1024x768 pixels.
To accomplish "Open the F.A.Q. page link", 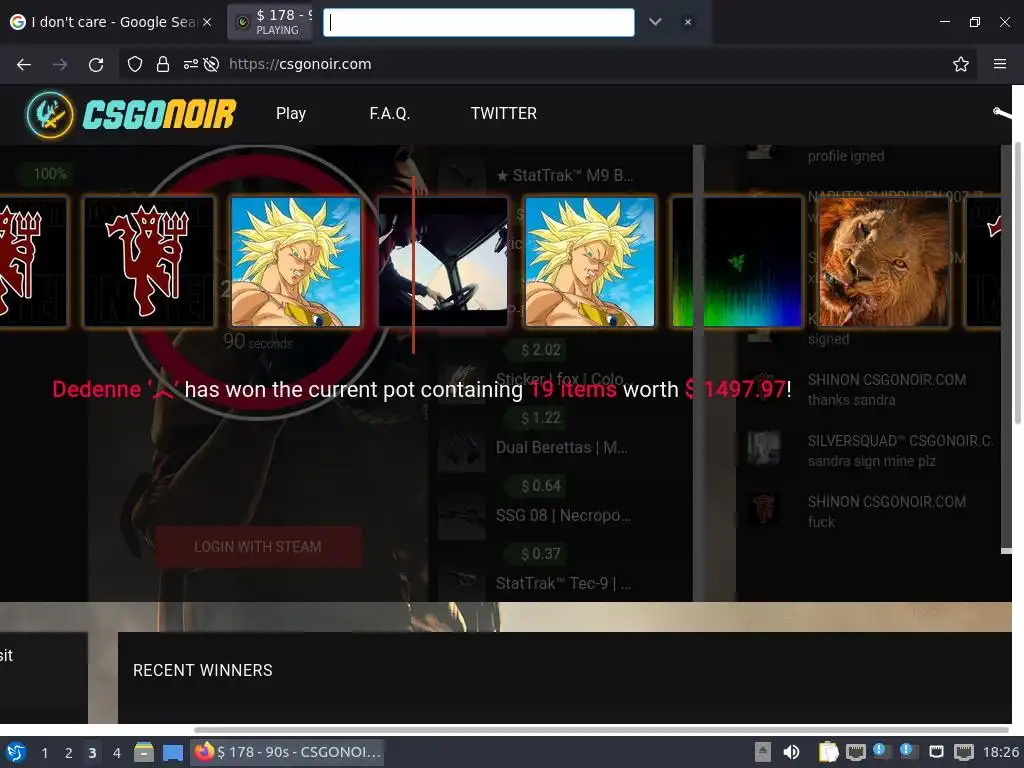I will (389, 114).
